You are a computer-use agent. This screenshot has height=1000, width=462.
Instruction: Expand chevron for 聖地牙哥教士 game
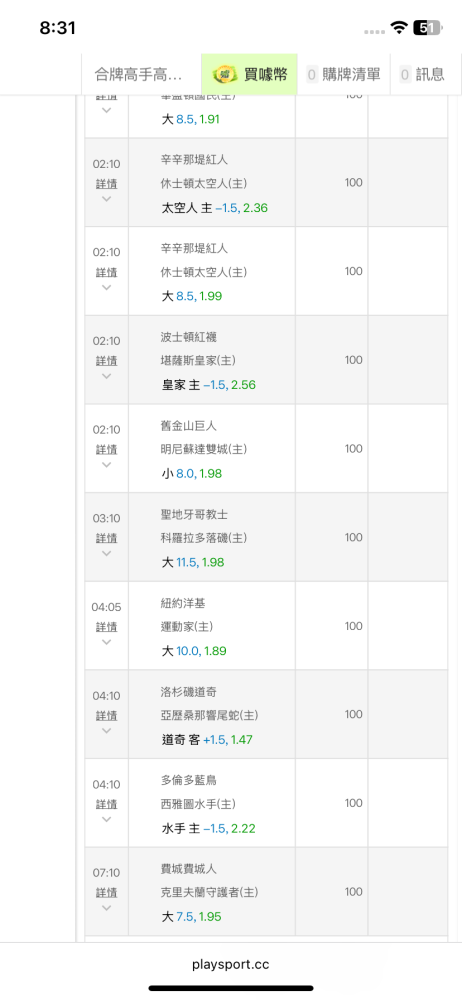(107, 553)
